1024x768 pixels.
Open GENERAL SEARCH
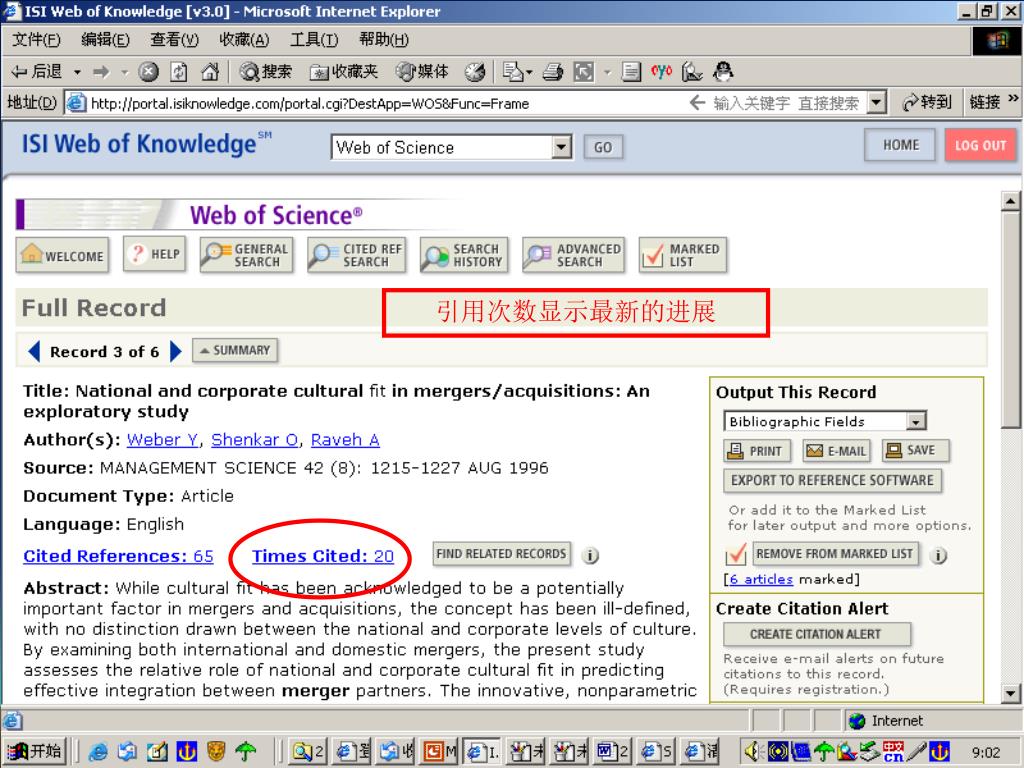[246, 255]
